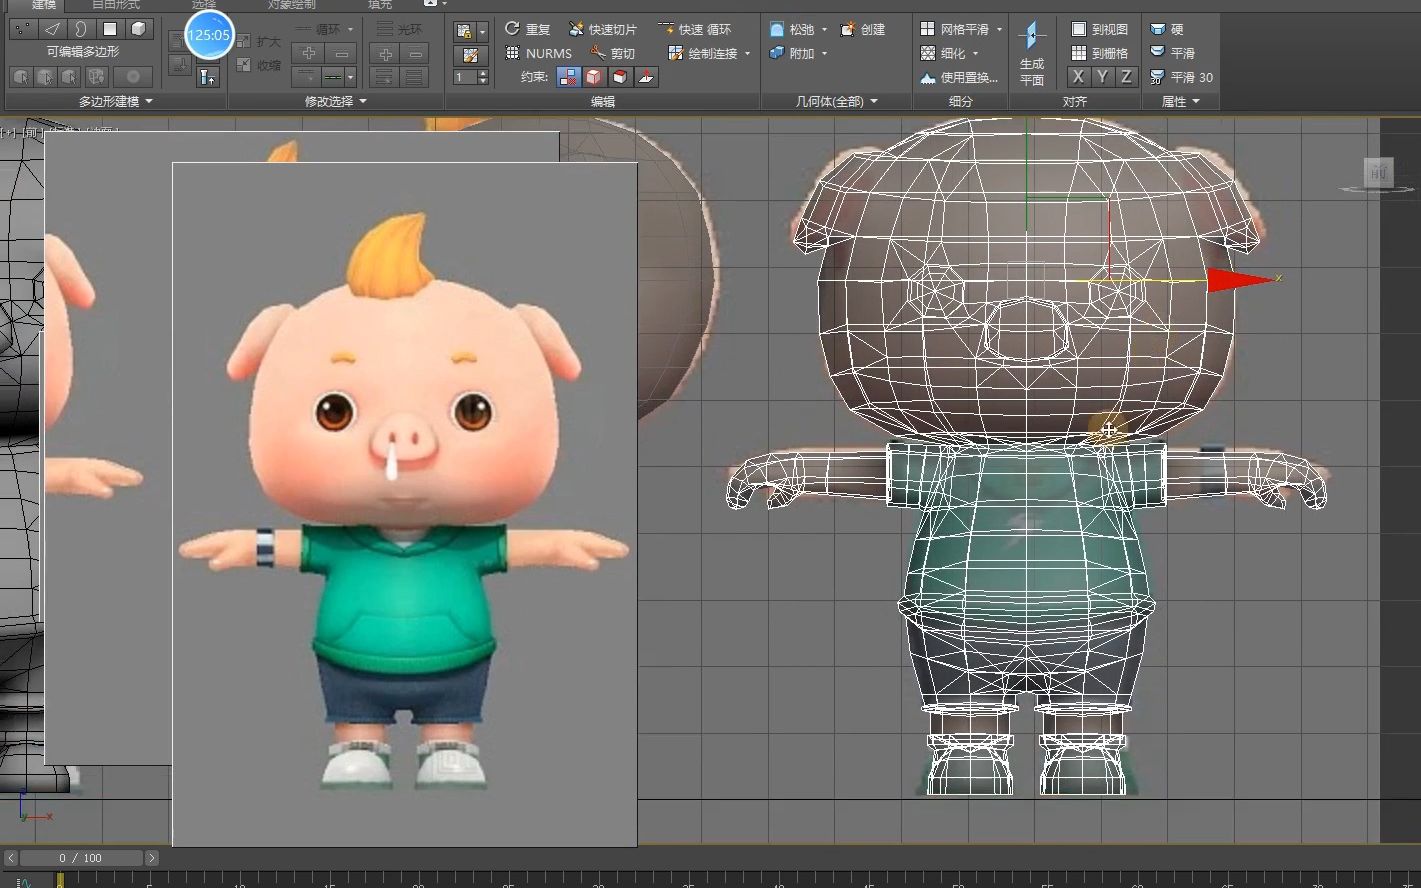1421x888 pixels.
Task: Step time slider forward with right arrow
Action: tap(152, 858)
